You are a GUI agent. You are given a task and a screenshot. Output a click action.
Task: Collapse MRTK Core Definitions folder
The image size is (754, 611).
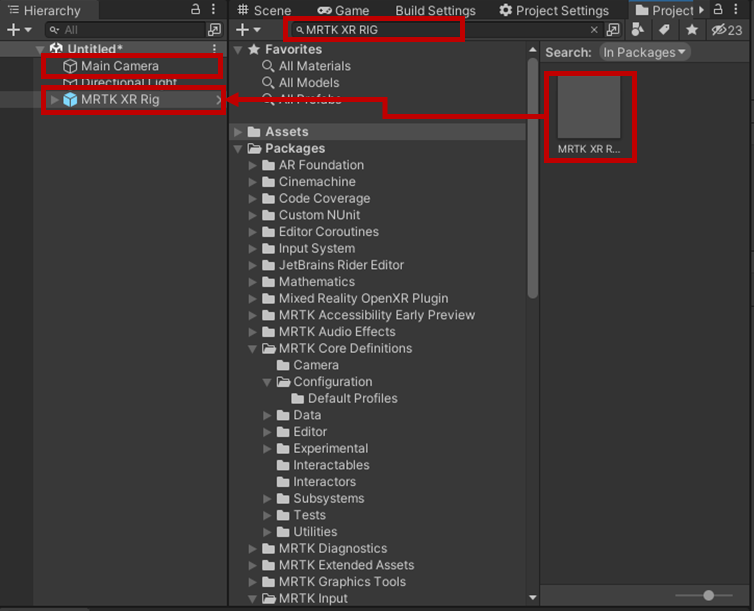point(252,349)
